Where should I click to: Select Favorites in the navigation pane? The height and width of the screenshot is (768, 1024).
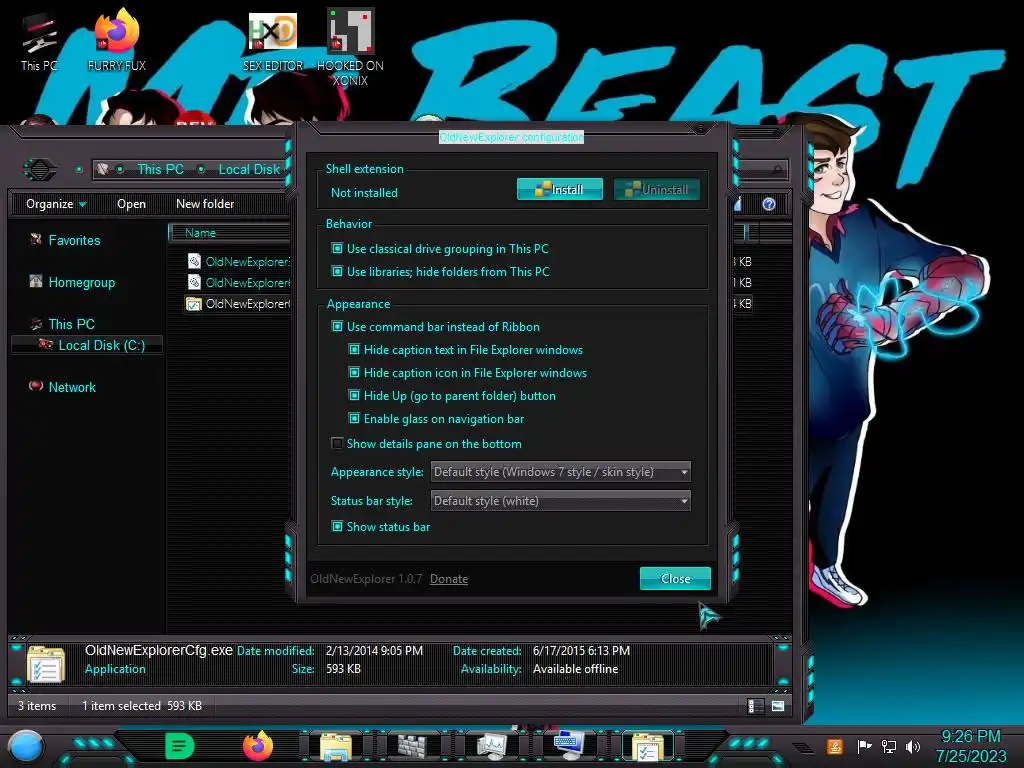click(x=74, y=240)
